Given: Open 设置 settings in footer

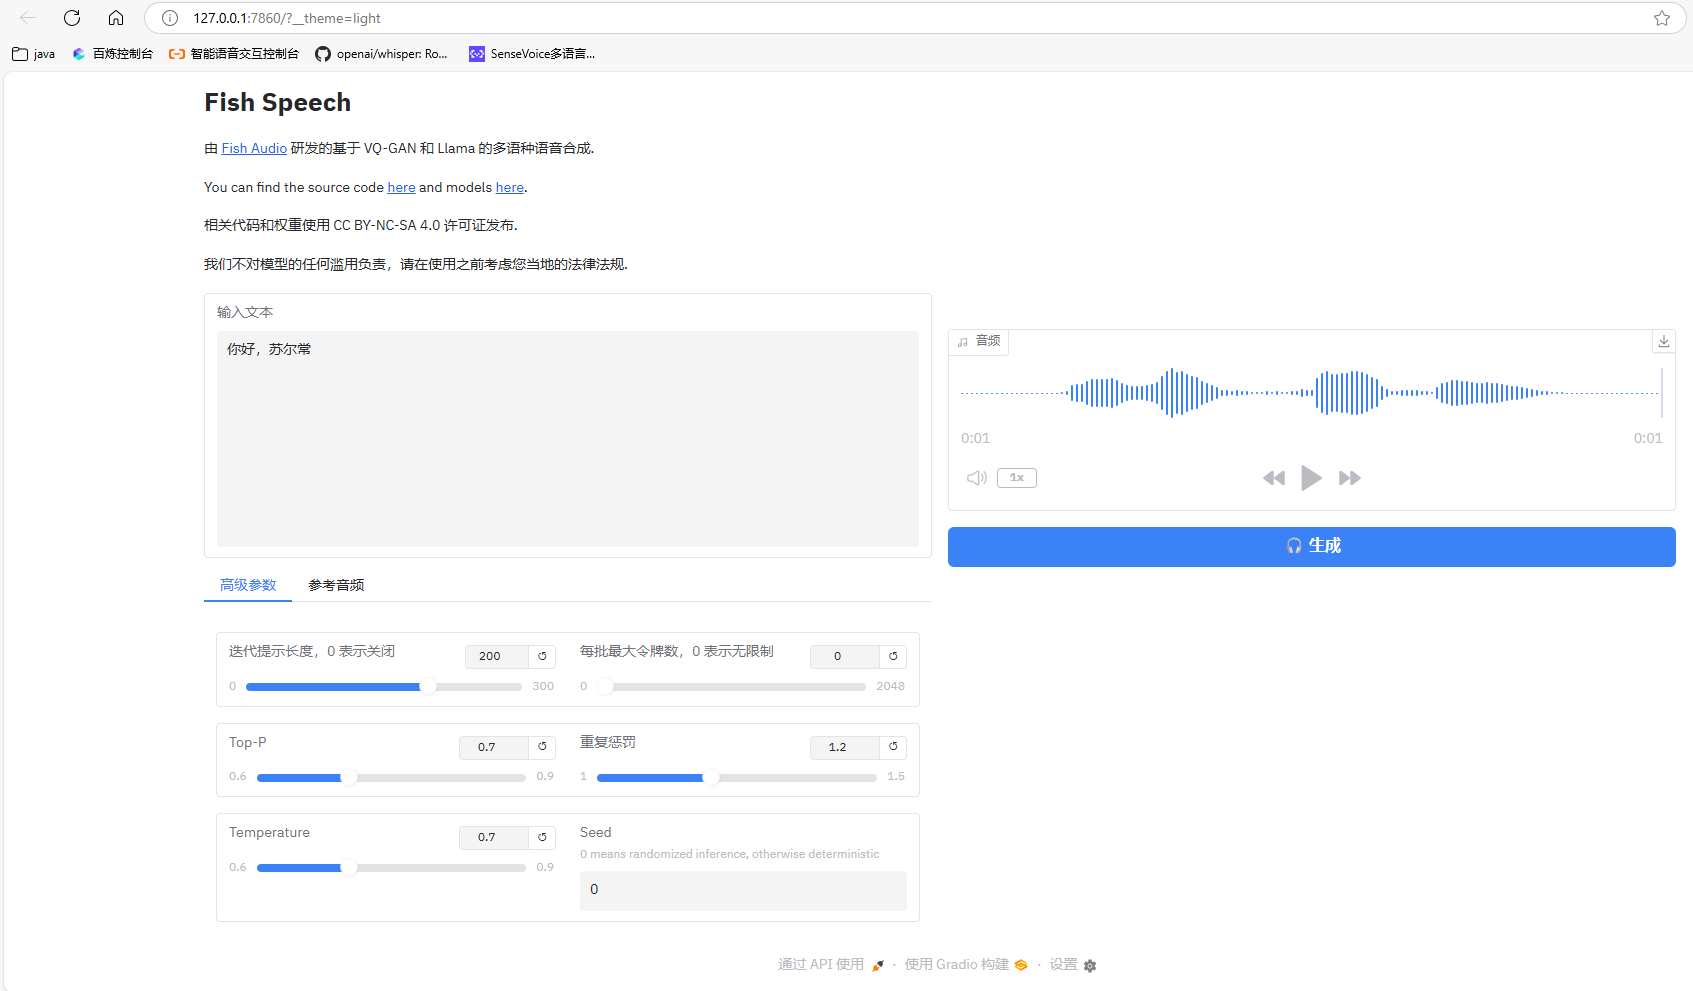Looking at the screenshot, I should (1073, 964).
